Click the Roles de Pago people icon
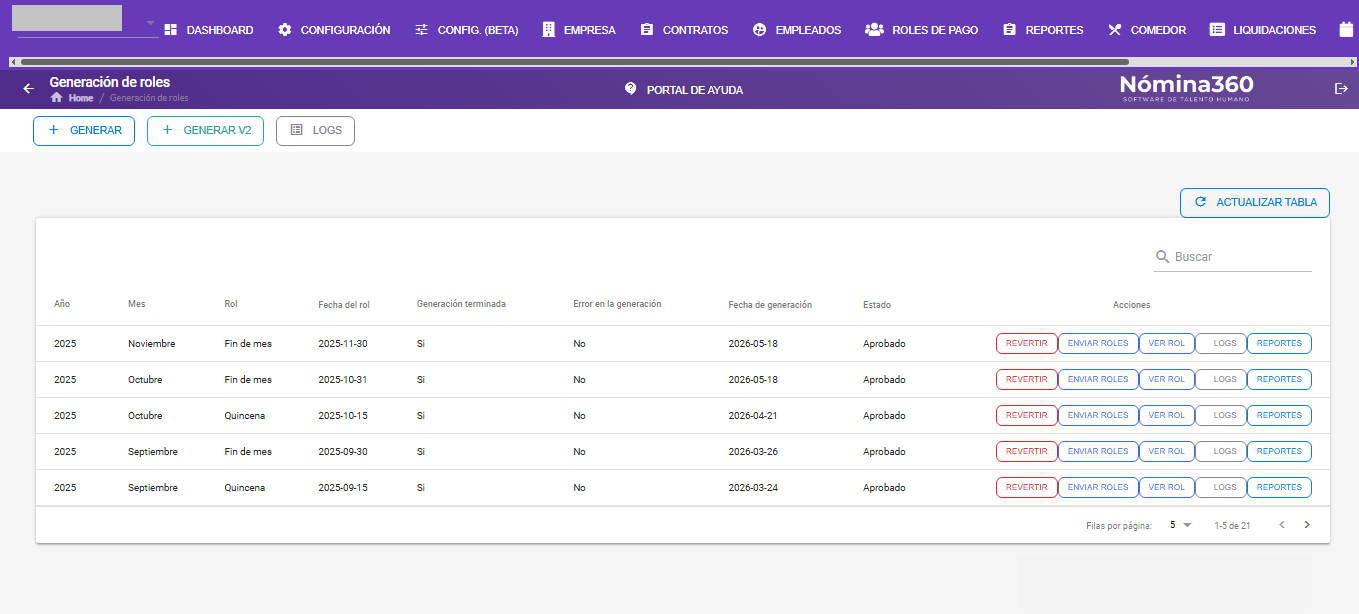The height and width of the screenshot is (614, 1359). (x=874, y=30)
